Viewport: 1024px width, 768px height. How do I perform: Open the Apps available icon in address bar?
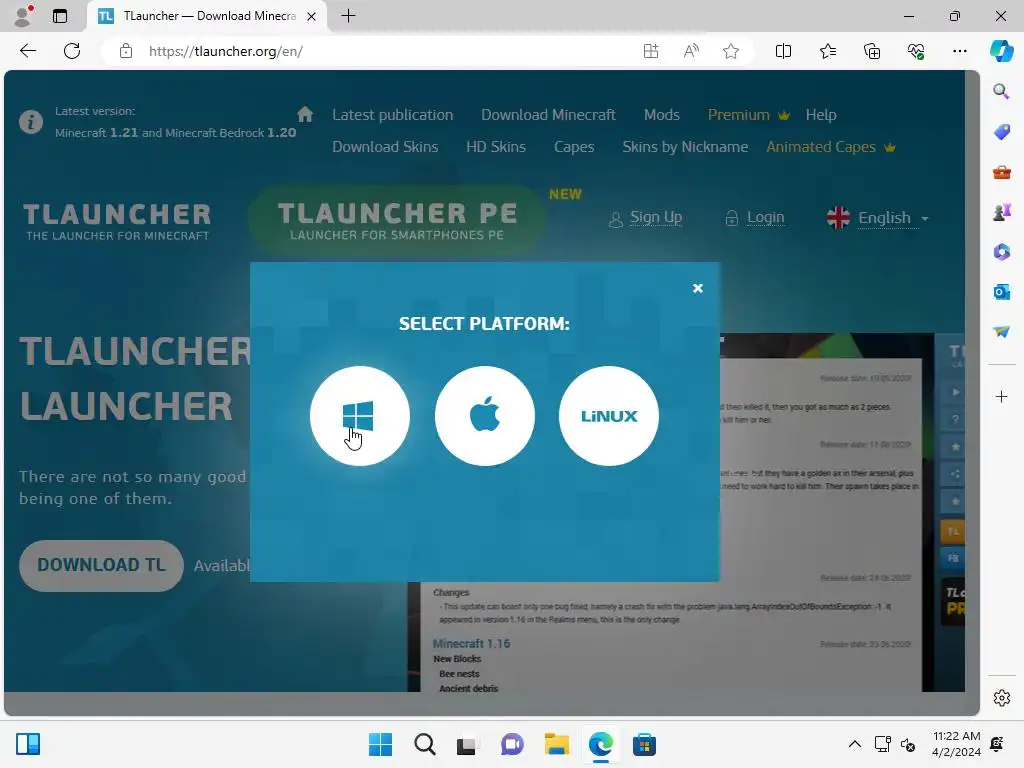click(x=650, y=51)
